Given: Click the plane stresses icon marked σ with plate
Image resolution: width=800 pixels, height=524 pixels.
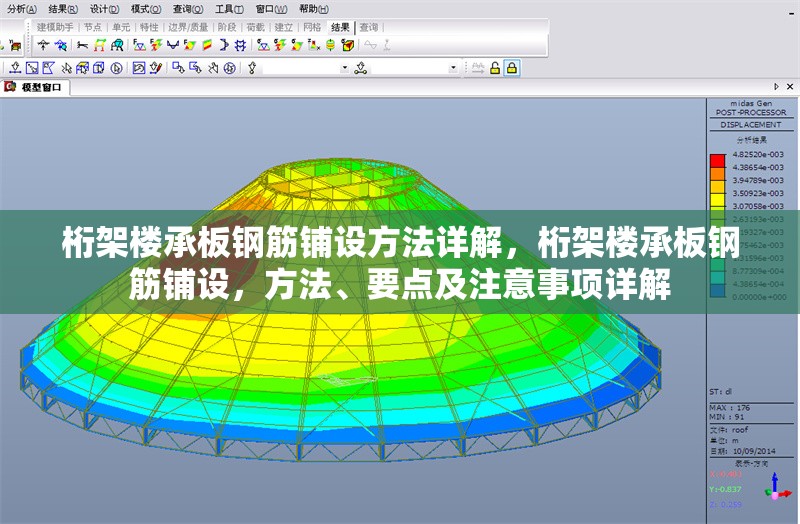Looking at the screenshot, I should 296,45.
